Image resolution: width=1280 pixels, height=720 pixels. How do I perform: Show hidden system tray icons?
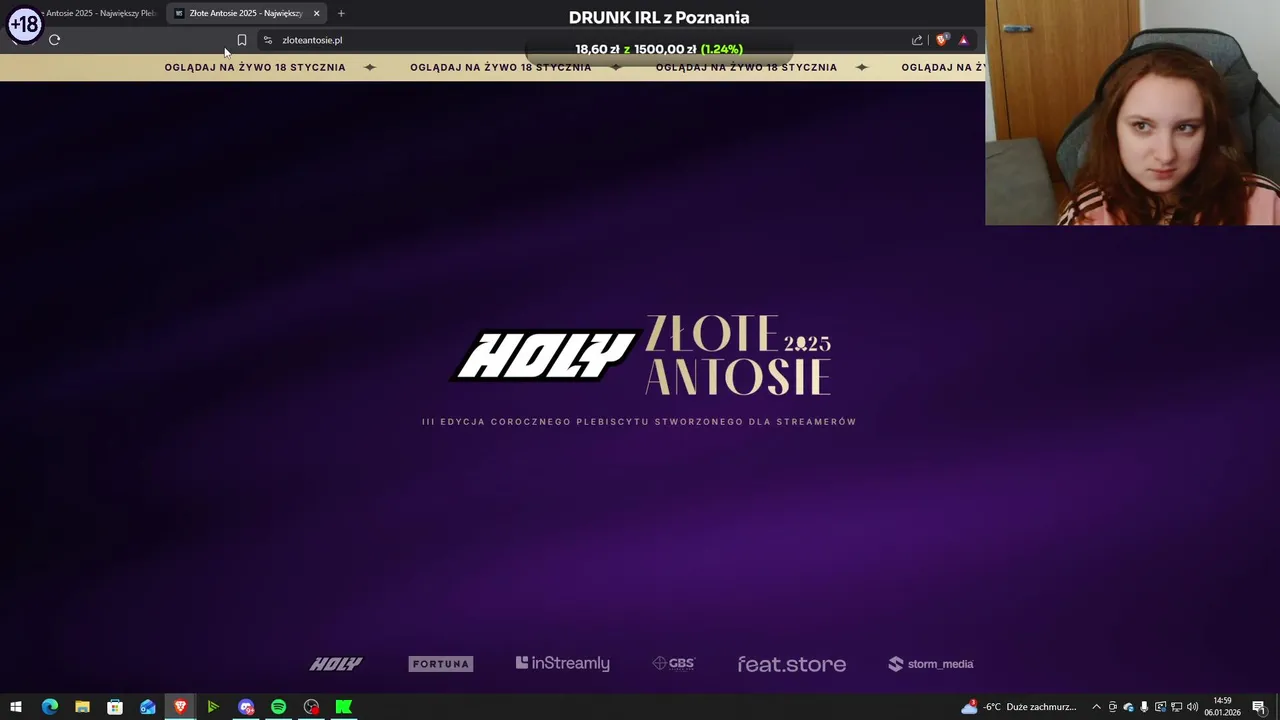click(x=1096, y=707)
